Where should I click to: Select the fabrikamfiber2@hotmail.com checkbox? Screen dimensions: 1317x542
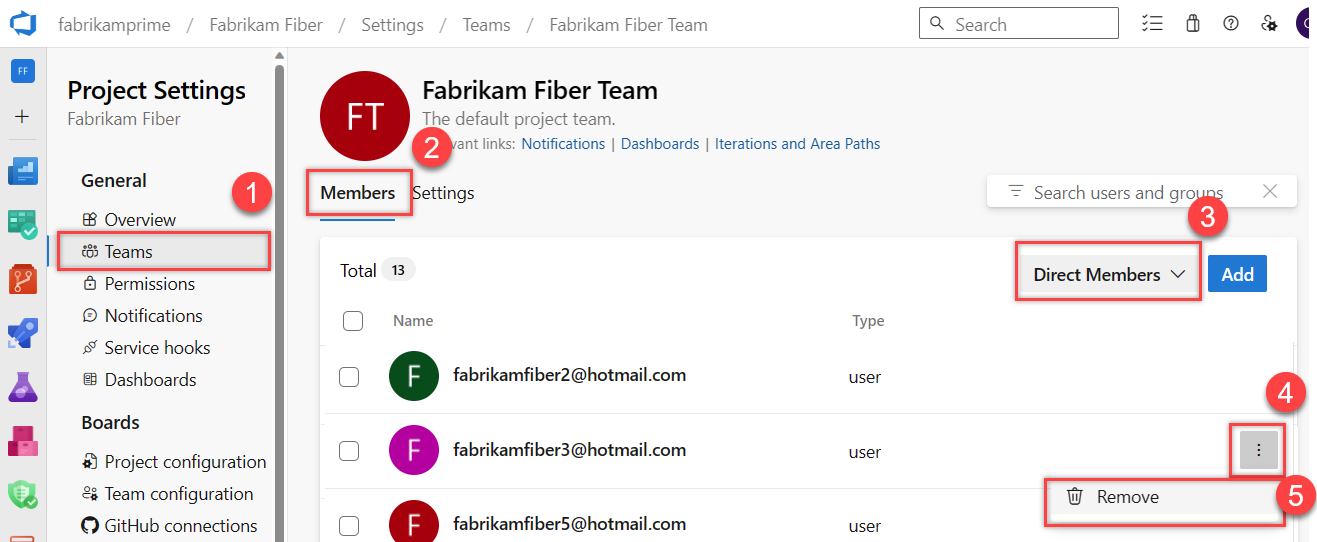point(349,377)
